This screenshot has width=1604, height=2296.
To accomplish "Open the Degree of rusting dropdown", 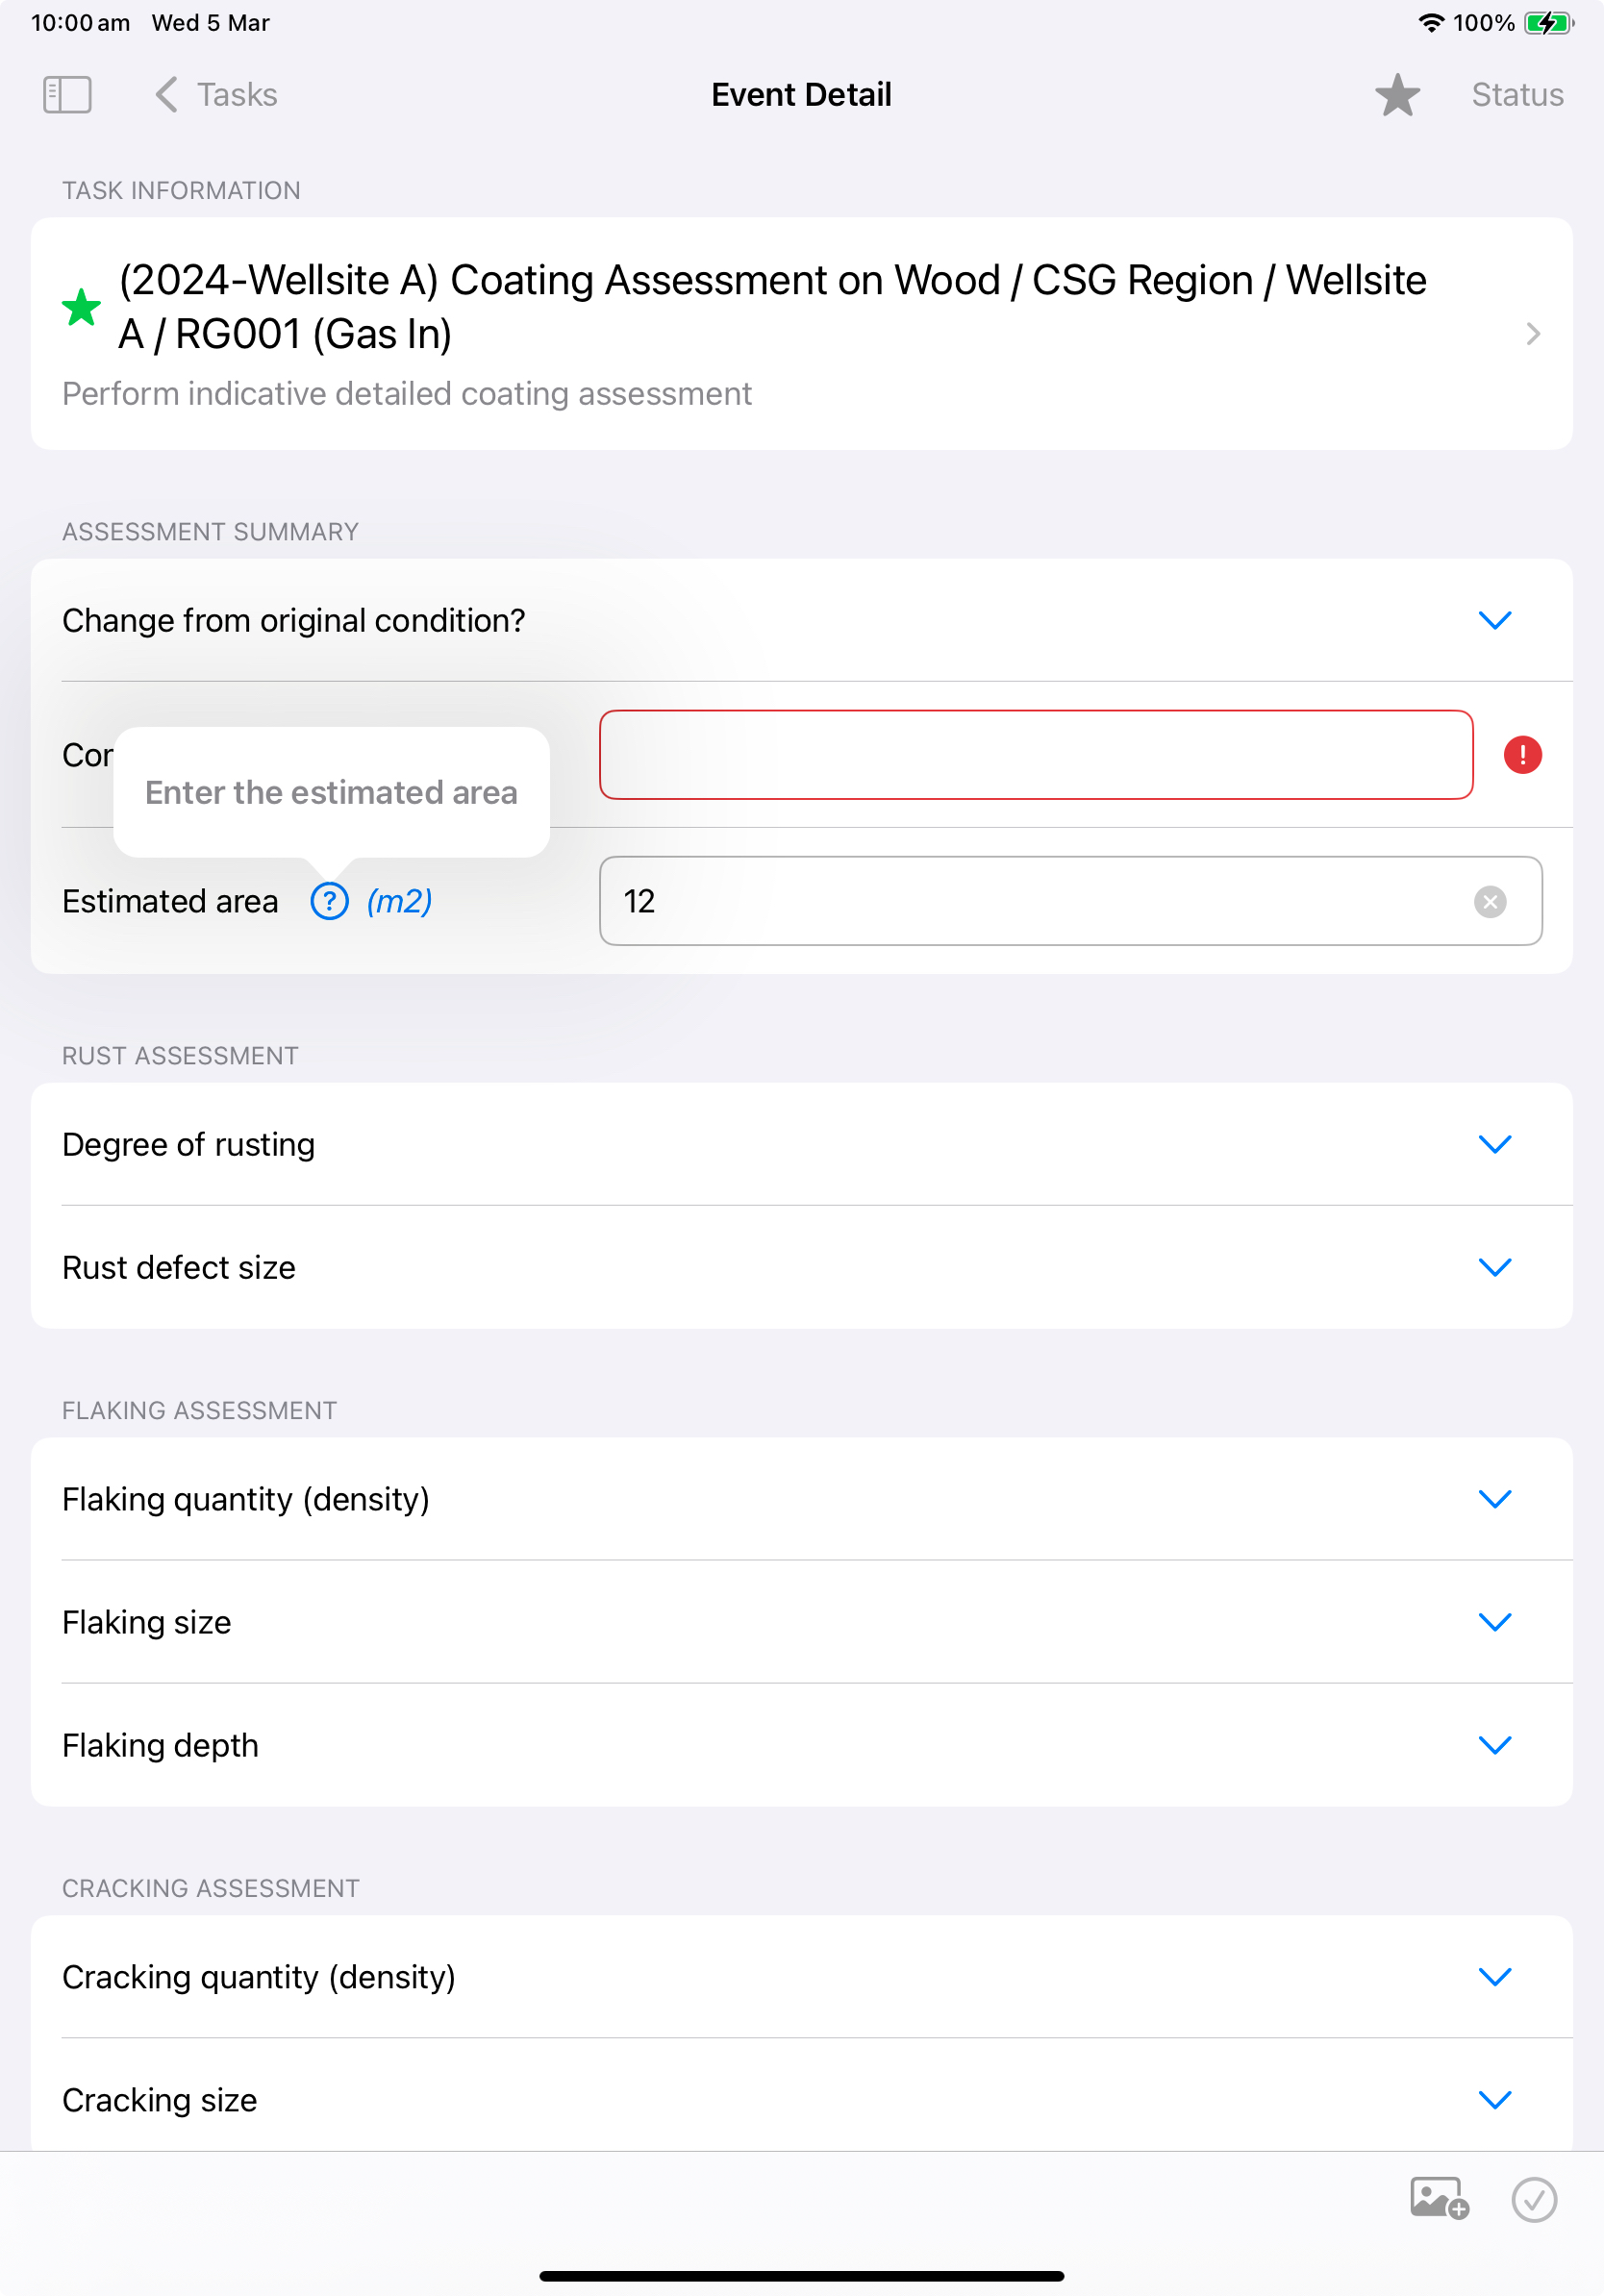I will coord(802,1144).
